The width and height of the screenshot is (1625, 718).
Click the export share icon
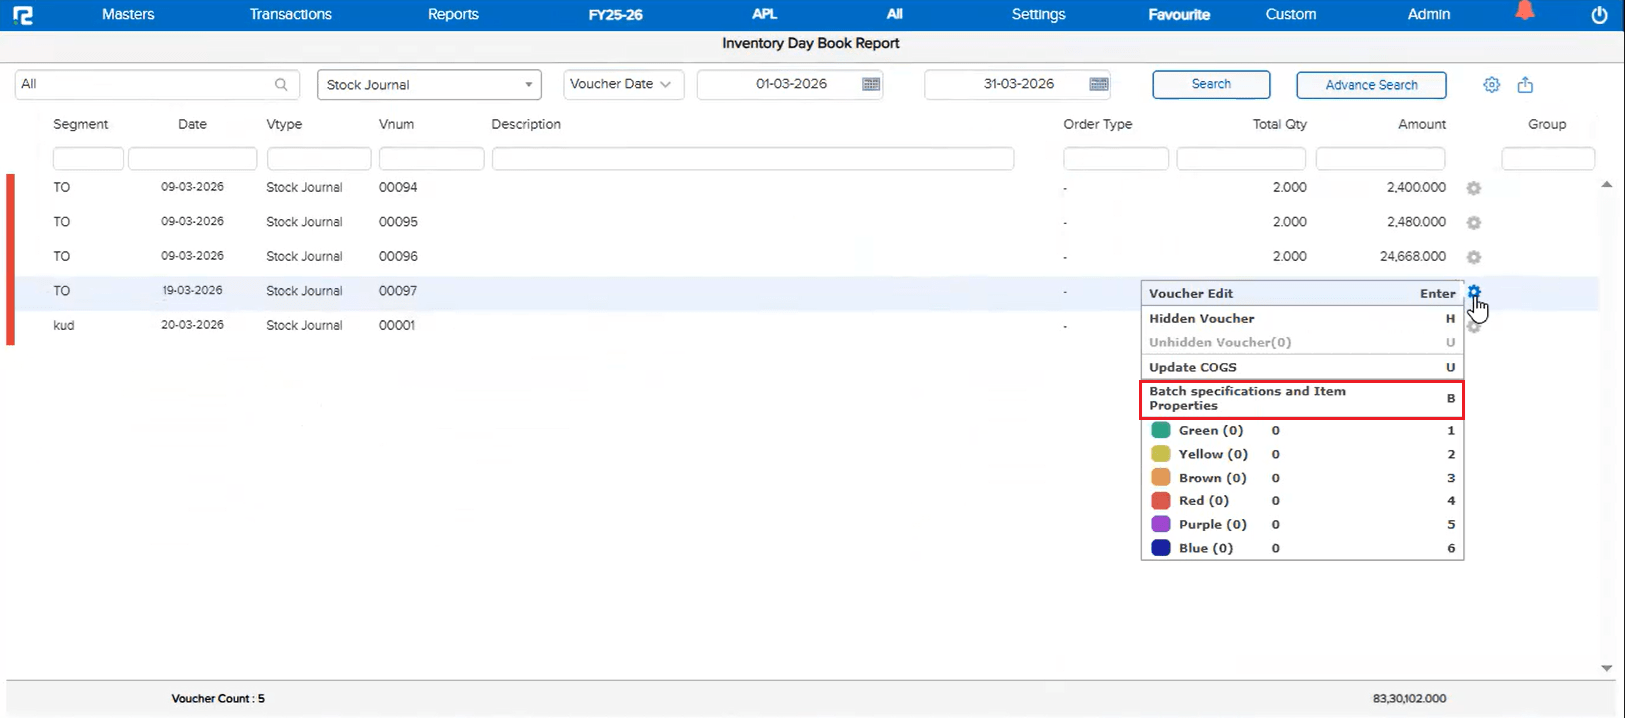coord(1525,85)
